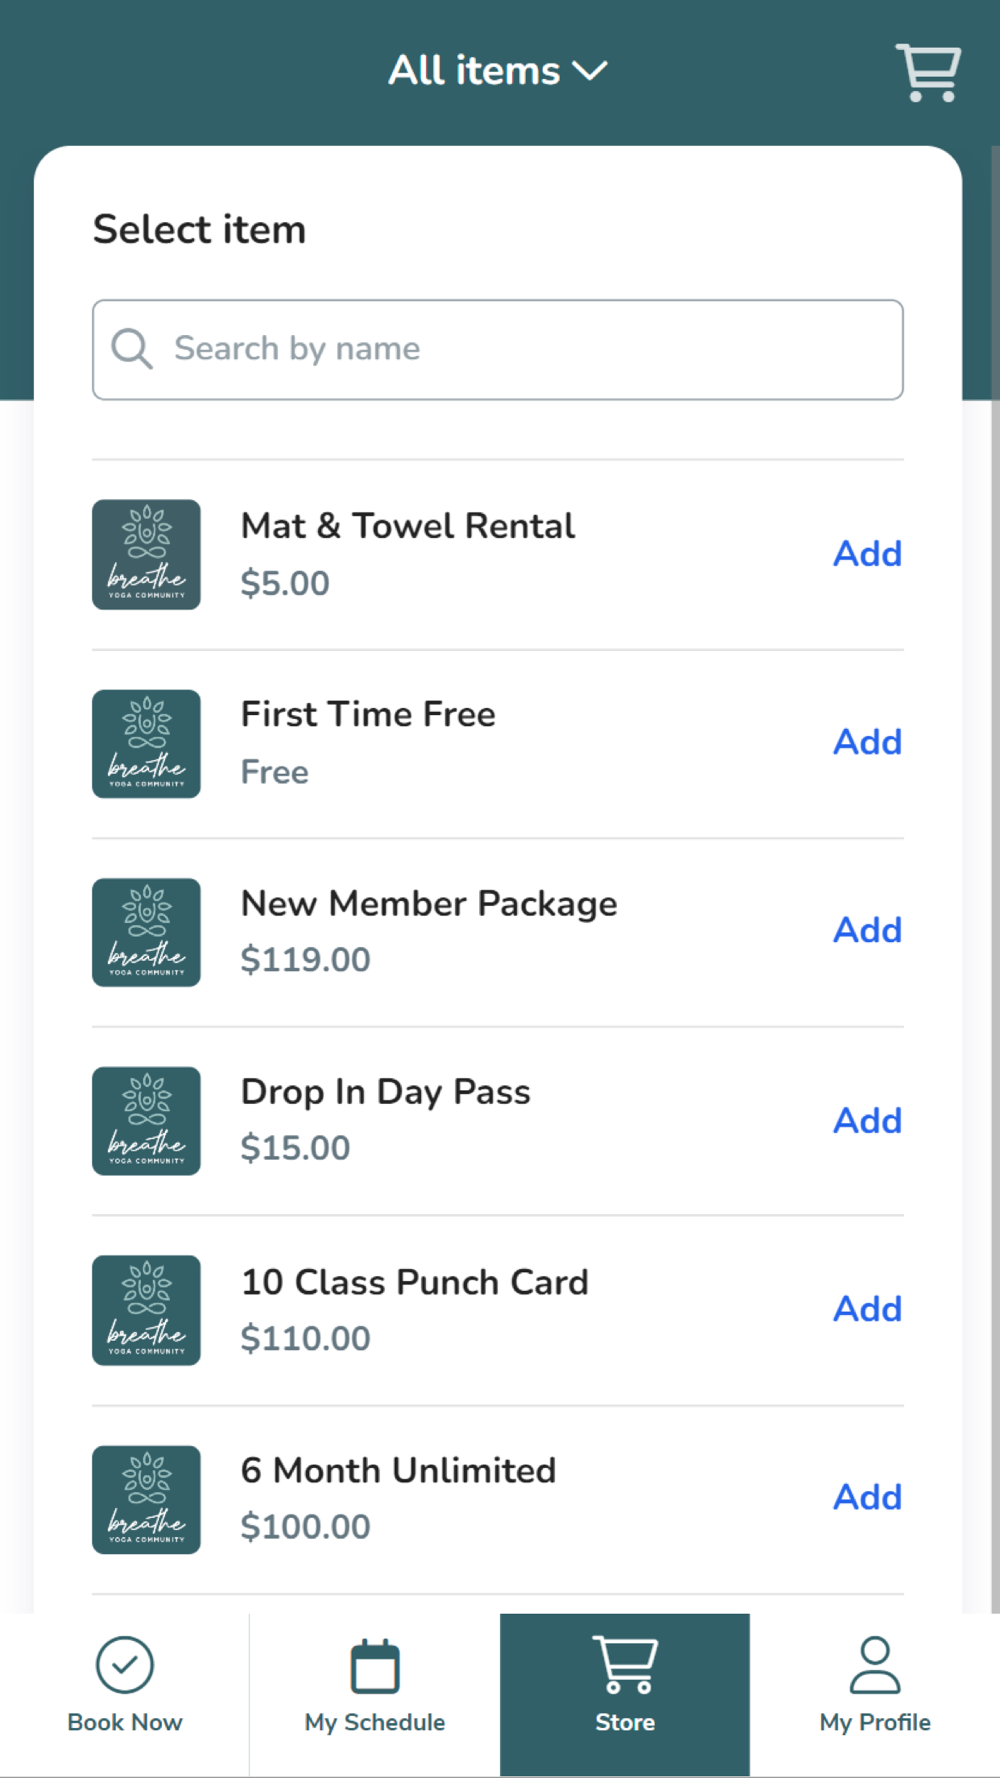
Task: Open the 6 Month Unlimited item title
Action: click(x=398, y=1470)
